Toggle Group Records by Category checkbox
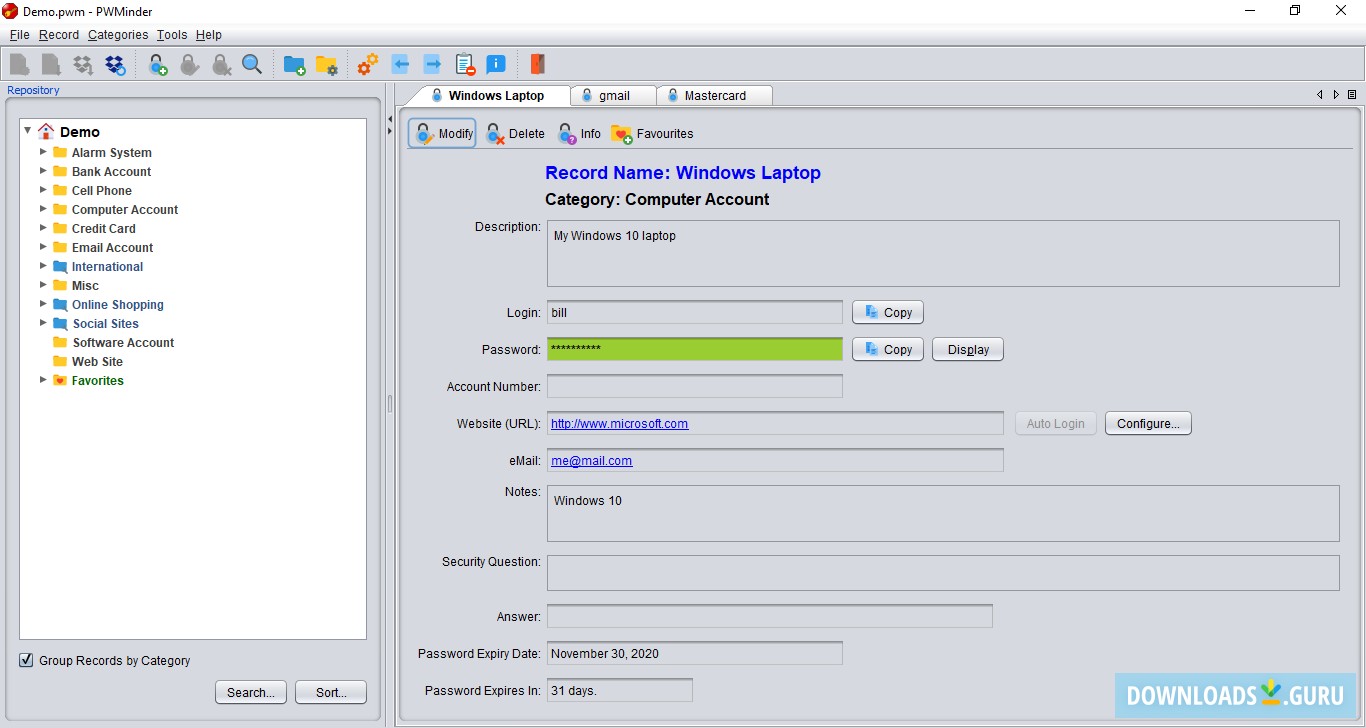Image resolution: width=1366 pixels, height=728 pixels. click(26, 660)
